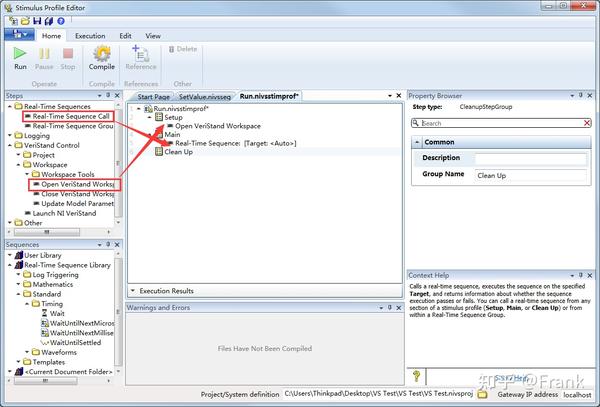Pin the Sequences panel pushpin icon
This screenshot has width=600, height=407.
[108, 244]
